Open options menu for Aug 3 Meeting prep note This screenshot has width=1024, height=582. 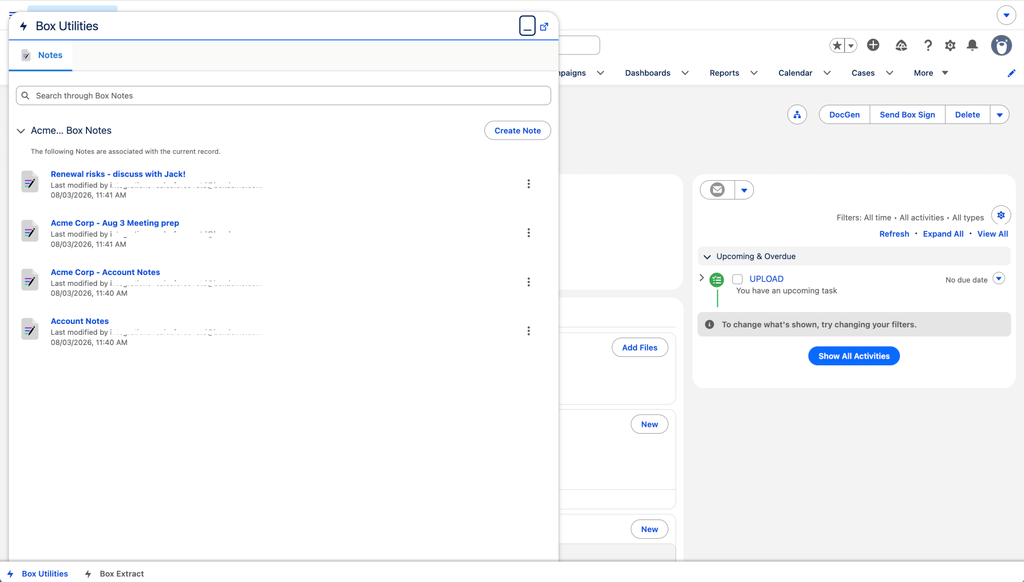pos(528,233)
